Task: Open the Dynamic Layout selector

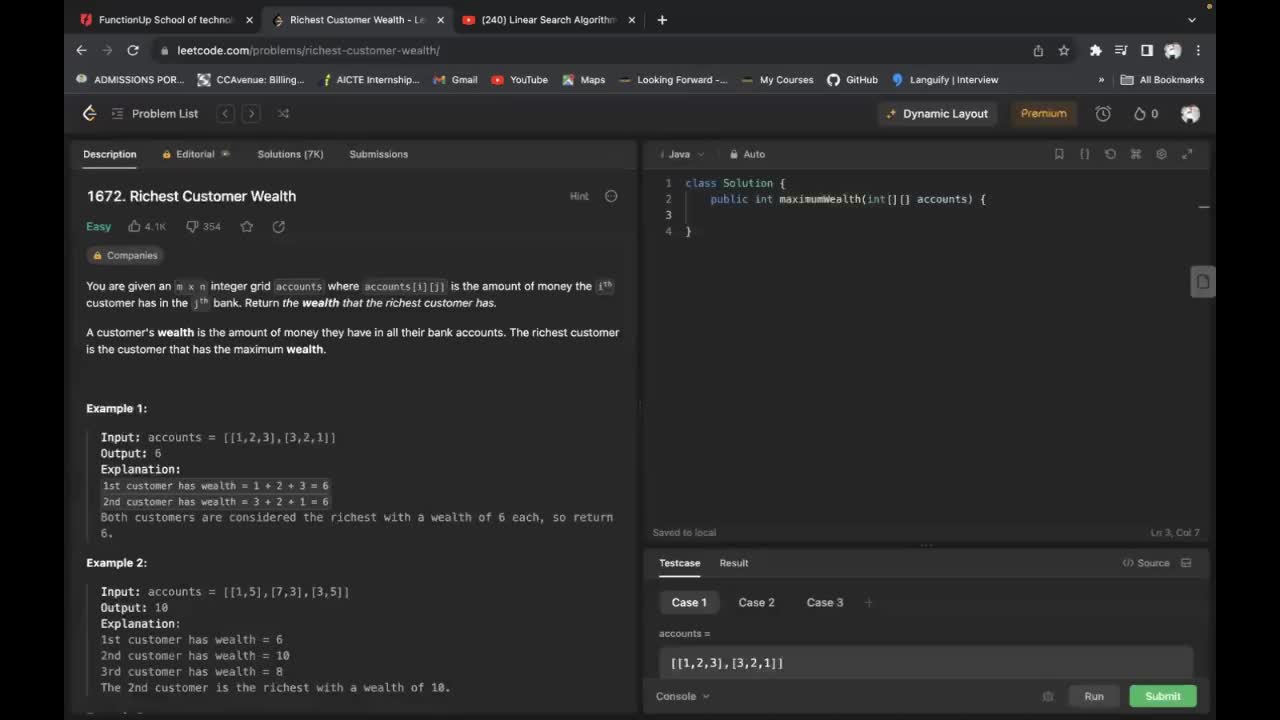Action: (x=937, y=113)
